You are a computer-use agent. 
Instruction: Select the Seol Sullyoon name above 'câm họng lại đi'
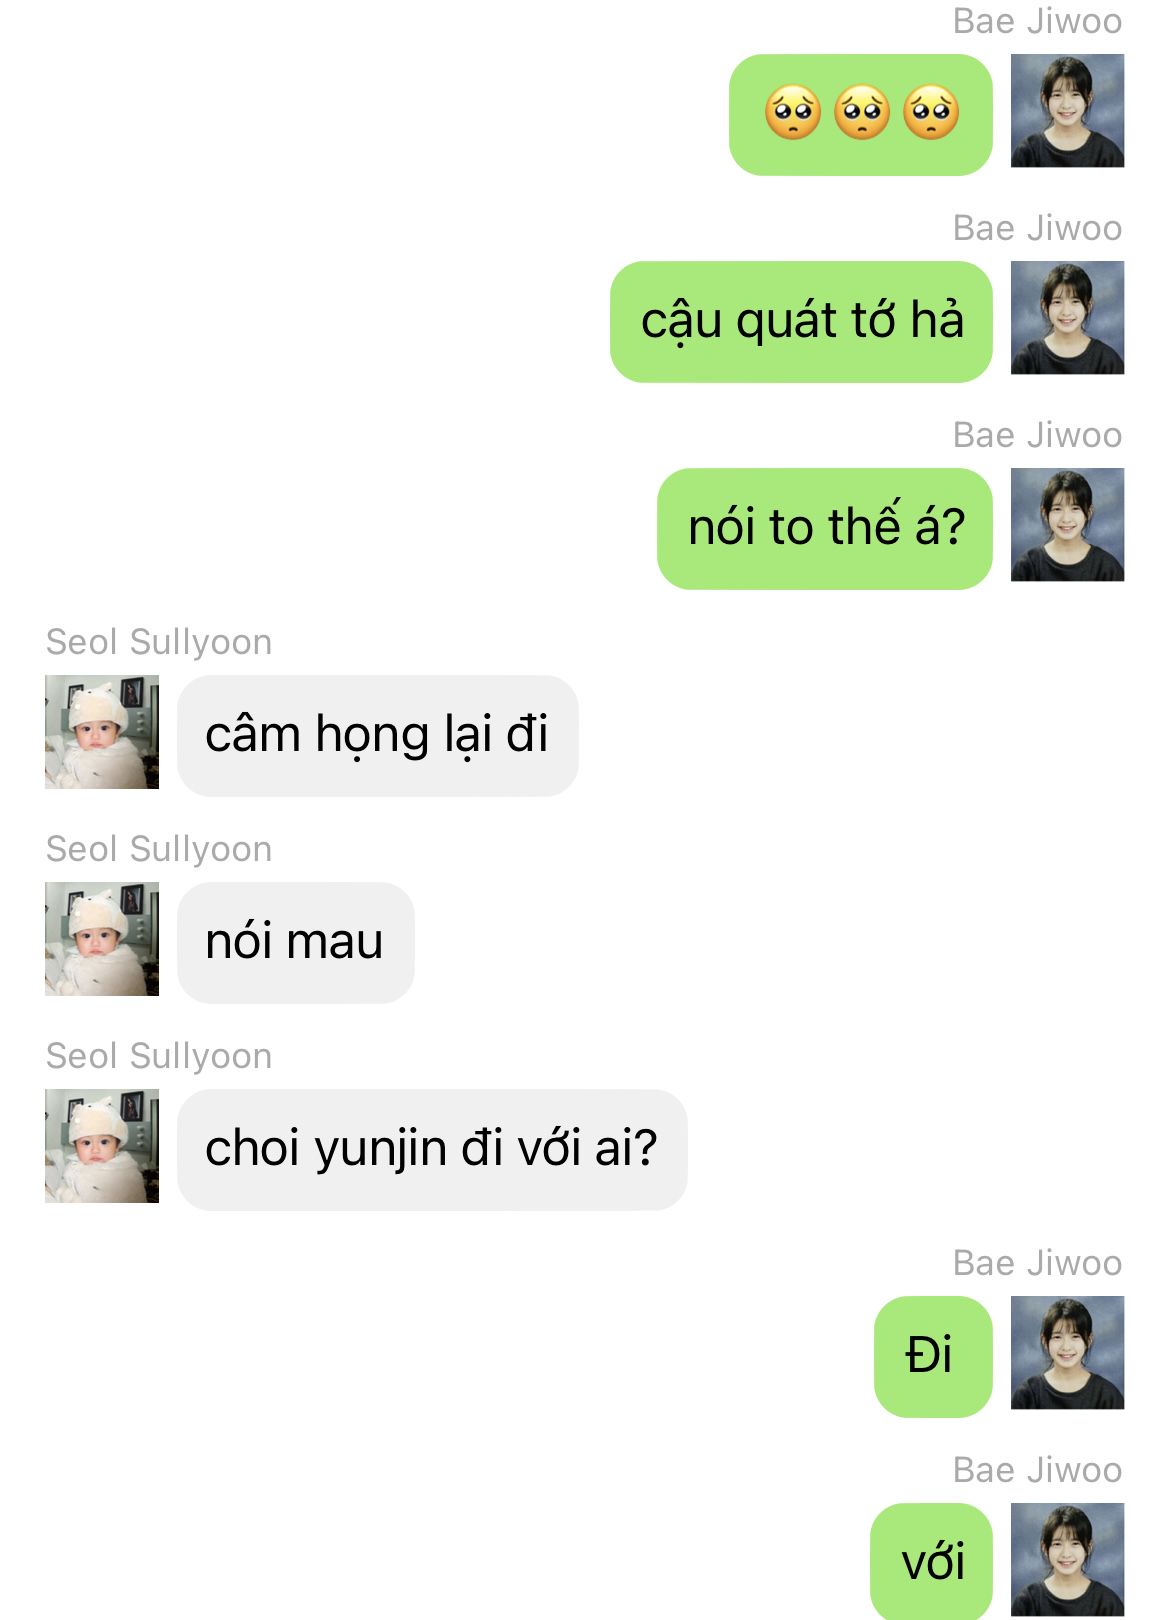pos(159,642)
